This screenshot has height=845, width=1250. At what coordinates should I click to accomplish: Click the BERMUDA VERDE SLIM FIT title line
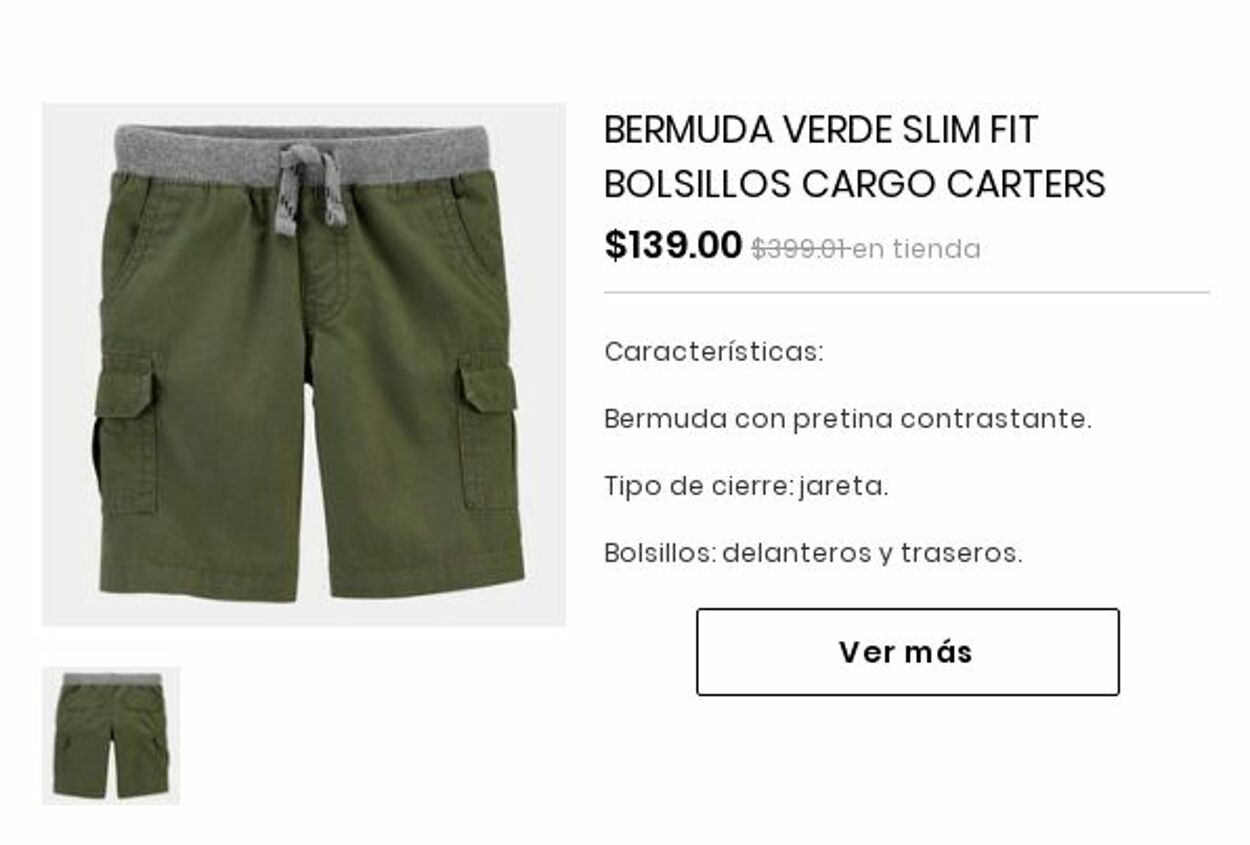coord(821,130)
